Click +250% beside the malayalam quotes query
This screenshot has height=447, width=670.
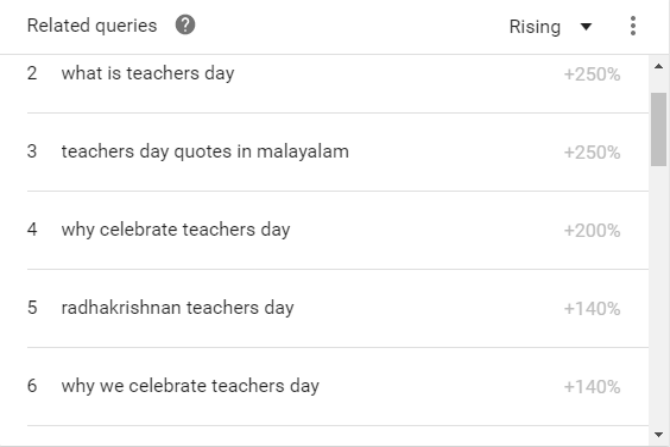pyautogui.click(x=592, y=152)
